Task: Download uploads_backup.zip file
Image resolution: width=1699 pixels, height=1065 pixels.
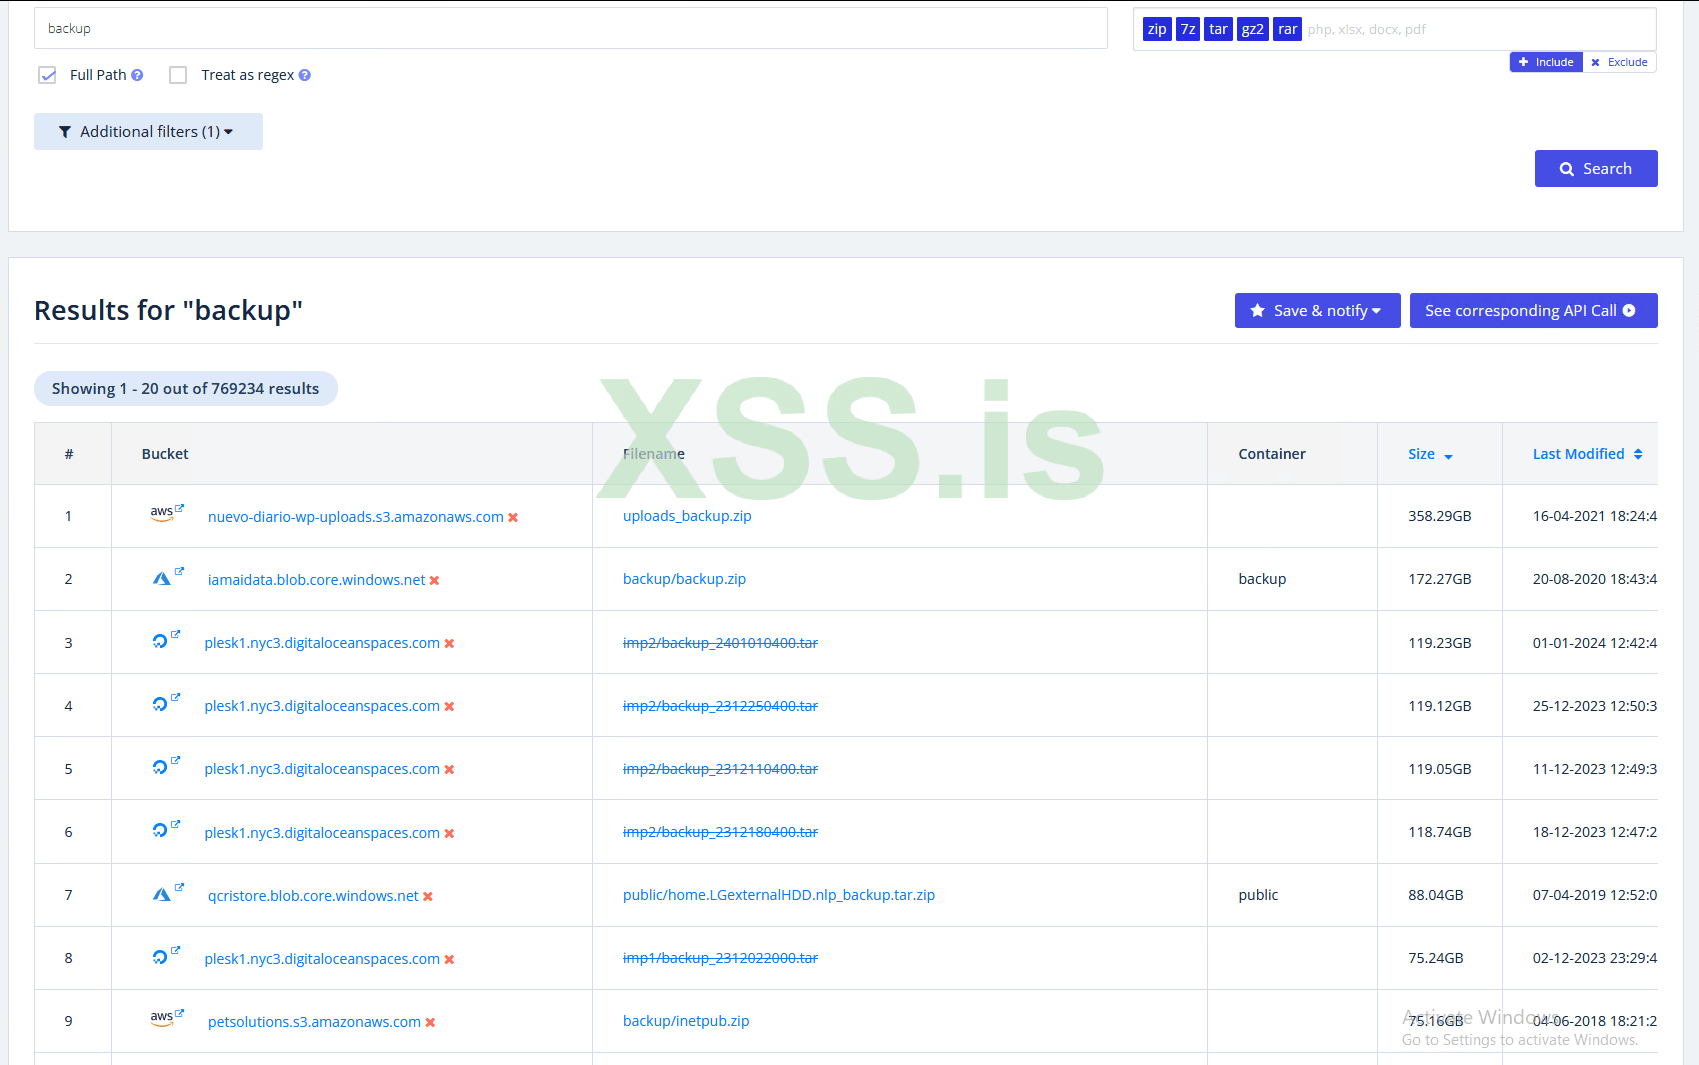Action: pyautogui.click(x=687, y=516)
